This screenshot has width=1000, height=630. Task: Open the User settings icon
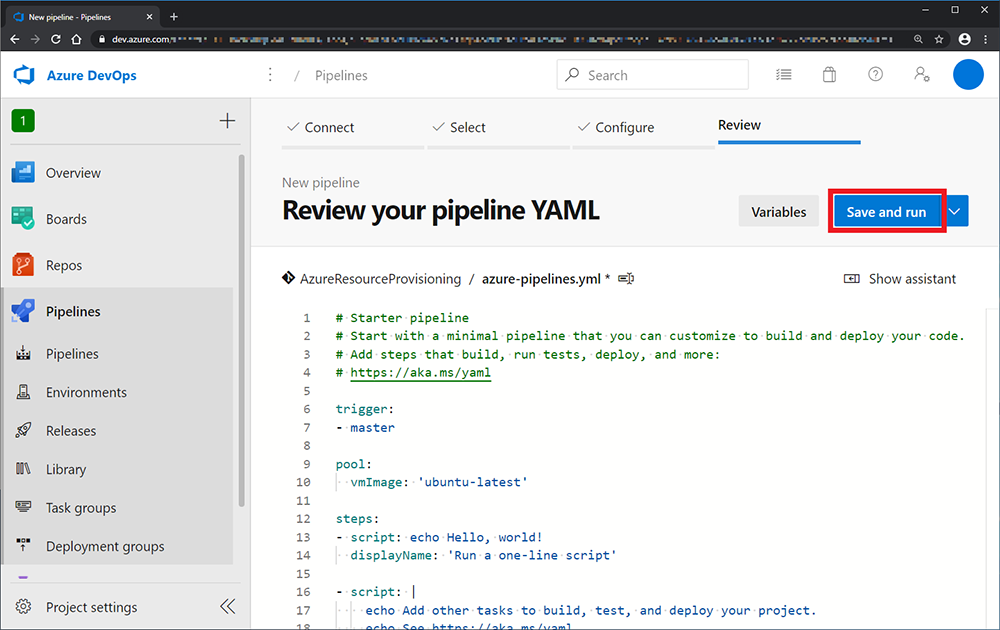922,75
